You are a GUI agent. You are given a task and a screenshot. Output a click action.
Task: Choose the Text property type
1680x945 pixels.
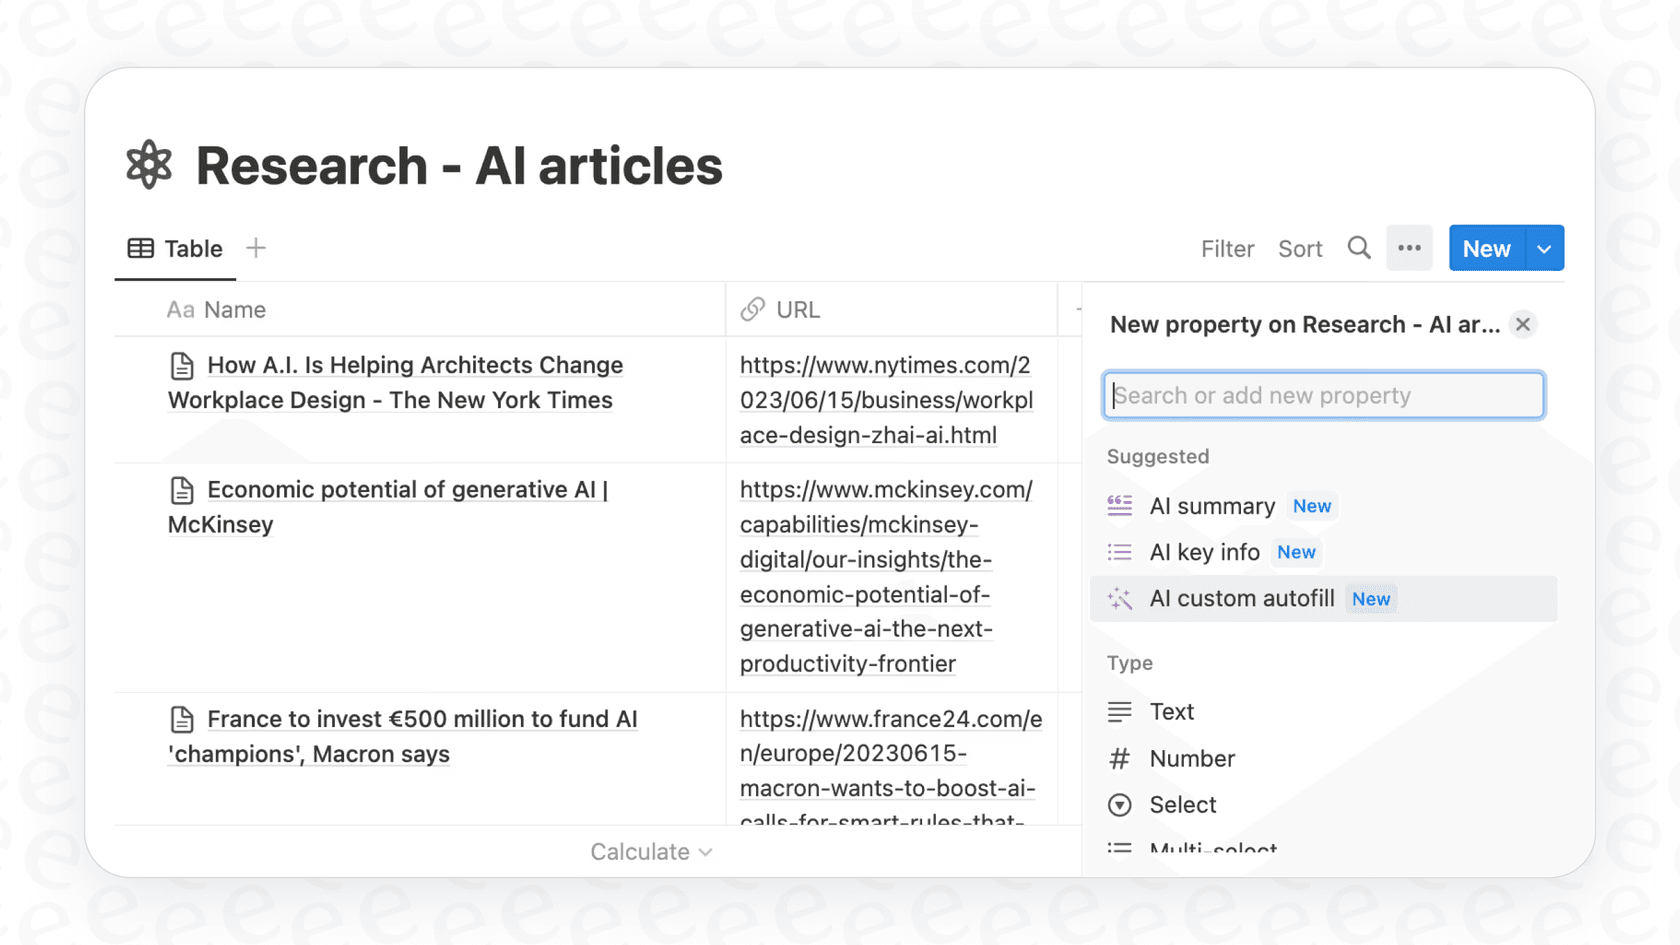pos(1172,711)
